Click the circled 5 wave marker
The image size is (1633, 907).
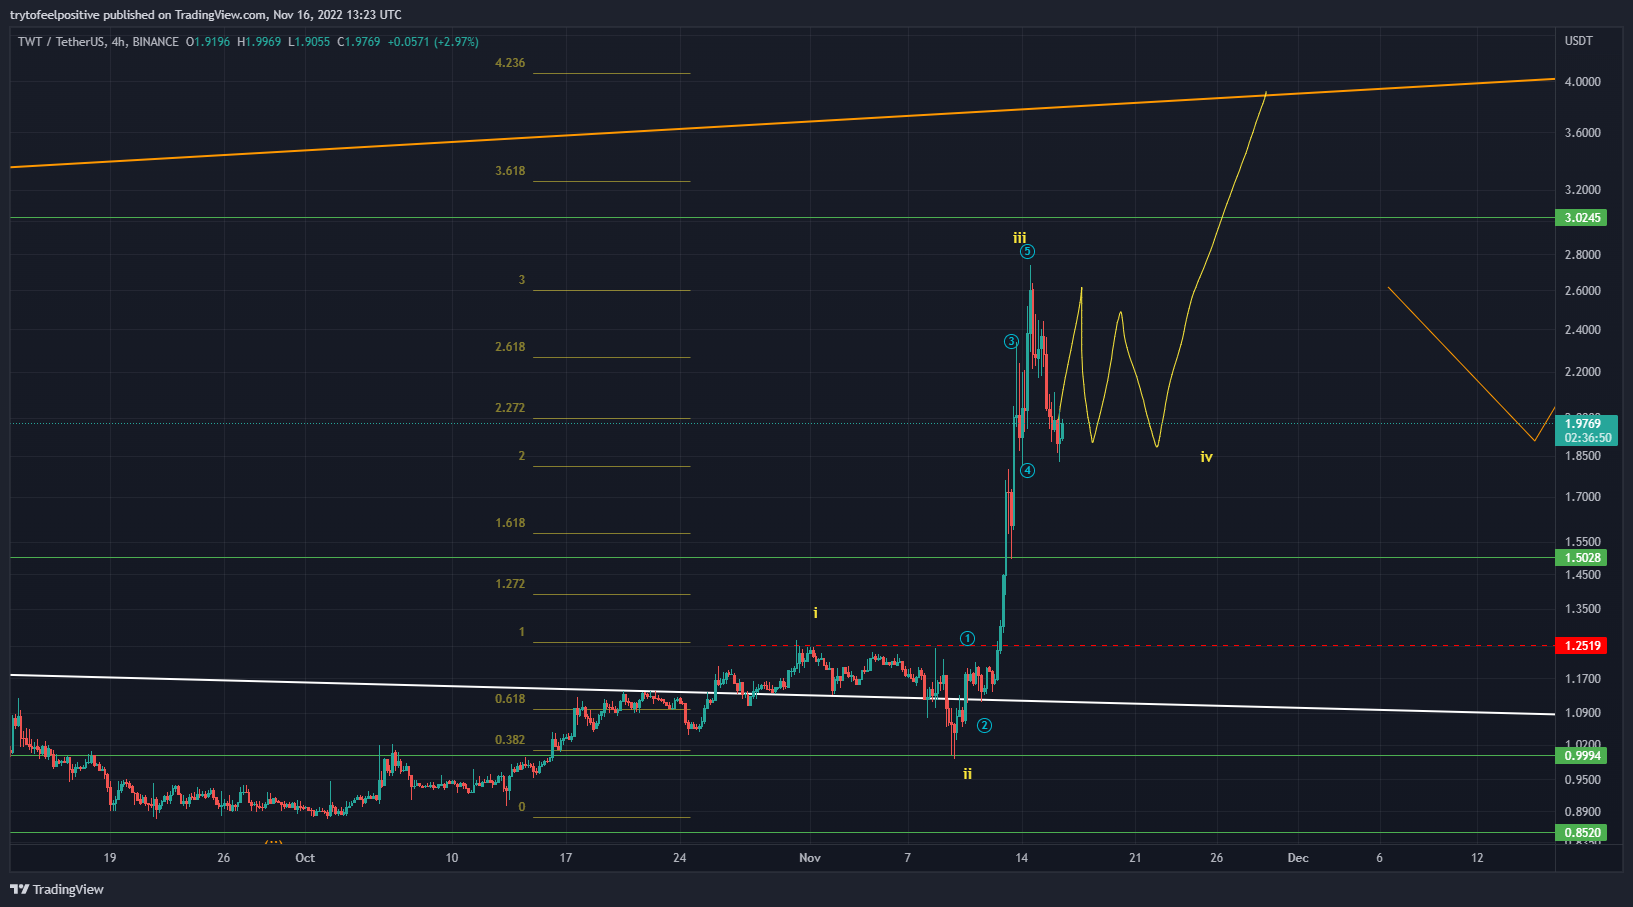coord(1027,252)
